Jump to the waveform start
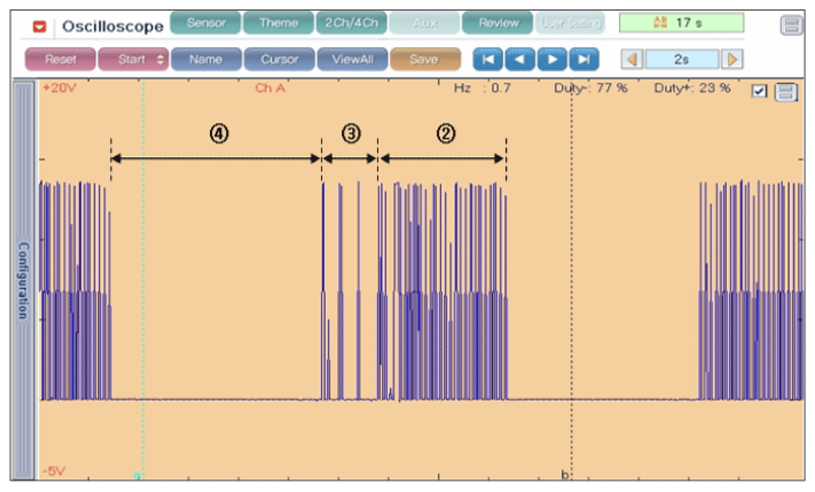Screen dimensions: 815x492 coord(487,60)
